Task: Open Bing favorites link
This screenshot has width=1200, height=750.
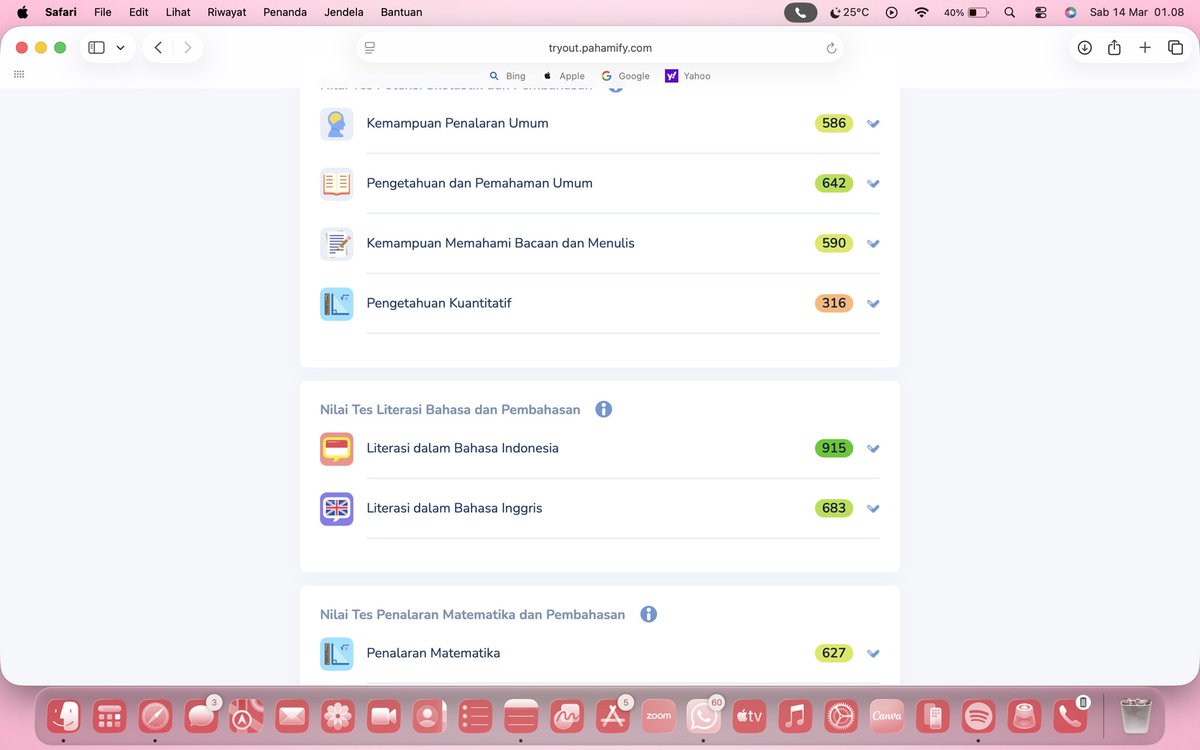Action: point(507,76)
